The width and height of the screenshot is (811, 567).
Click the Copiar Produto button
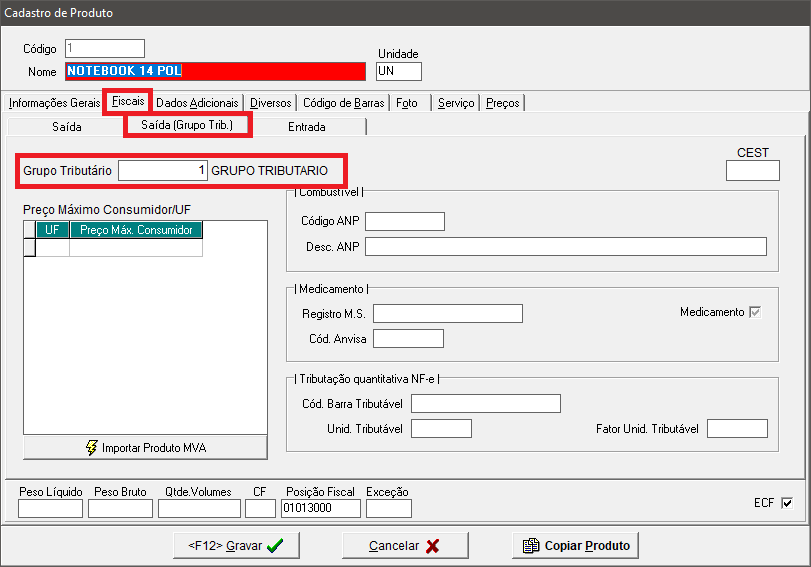point(576,546)
